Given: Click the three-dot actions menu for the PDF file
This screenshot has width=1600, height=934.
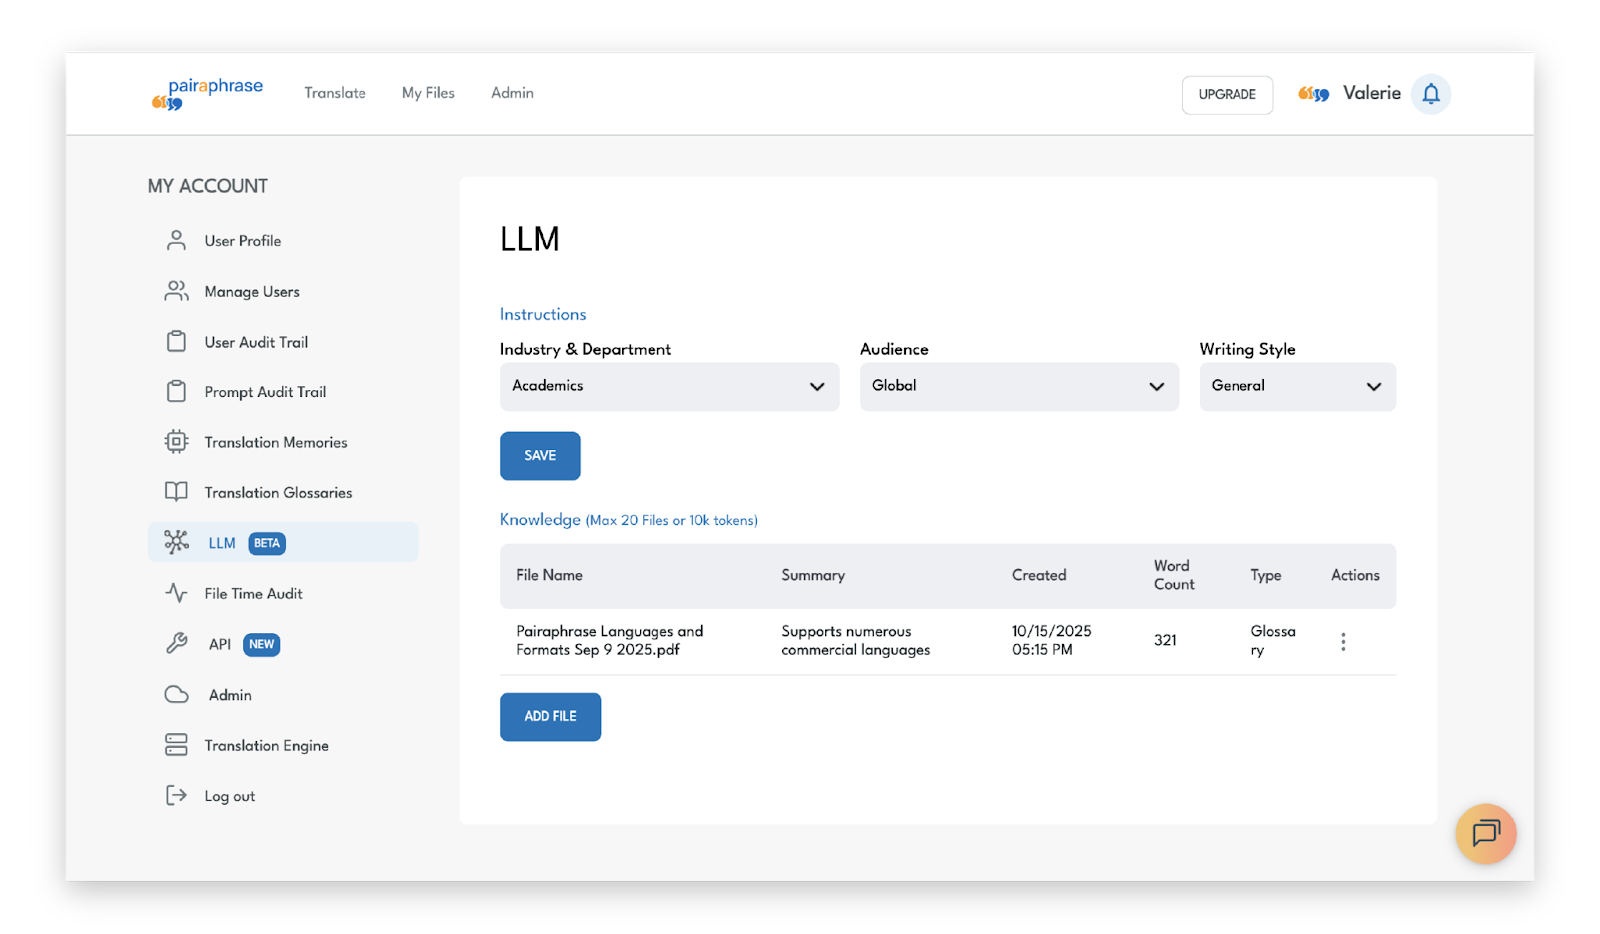Looking at the screenshot, I should (x=1343, y=642).
